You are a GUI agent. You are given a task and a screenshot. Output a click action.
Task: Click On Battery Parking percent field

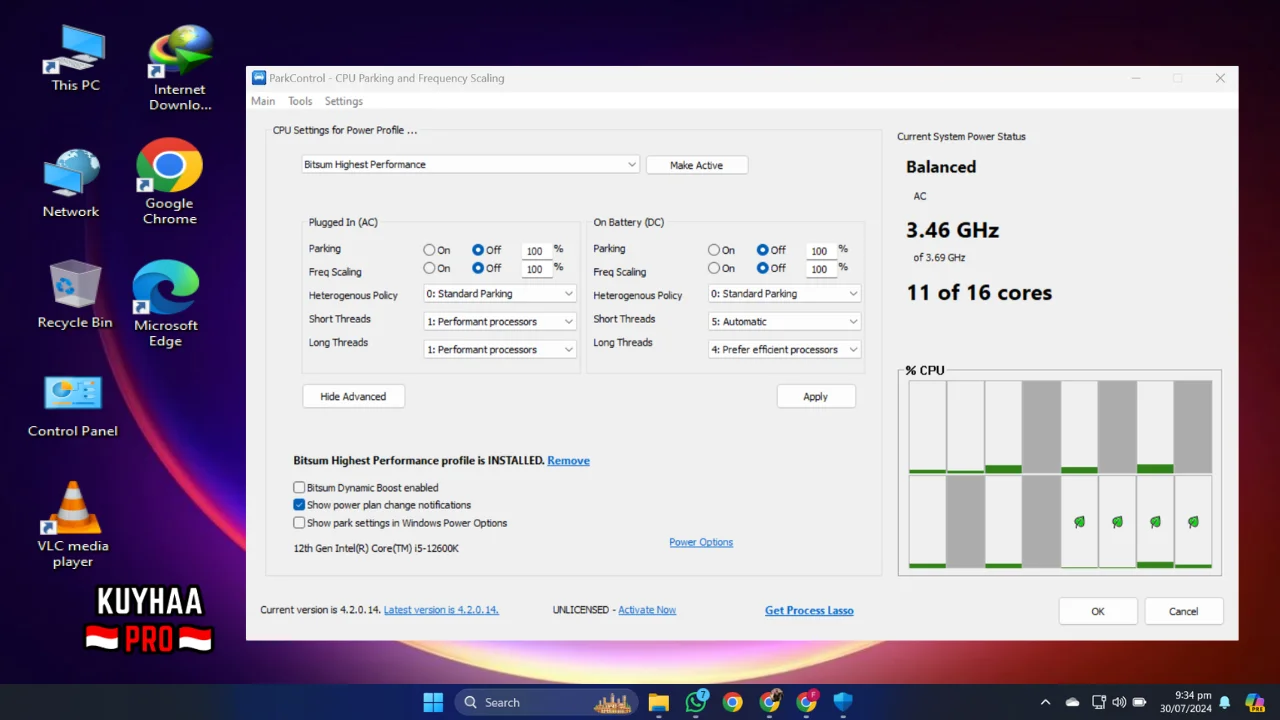[821, 251]
